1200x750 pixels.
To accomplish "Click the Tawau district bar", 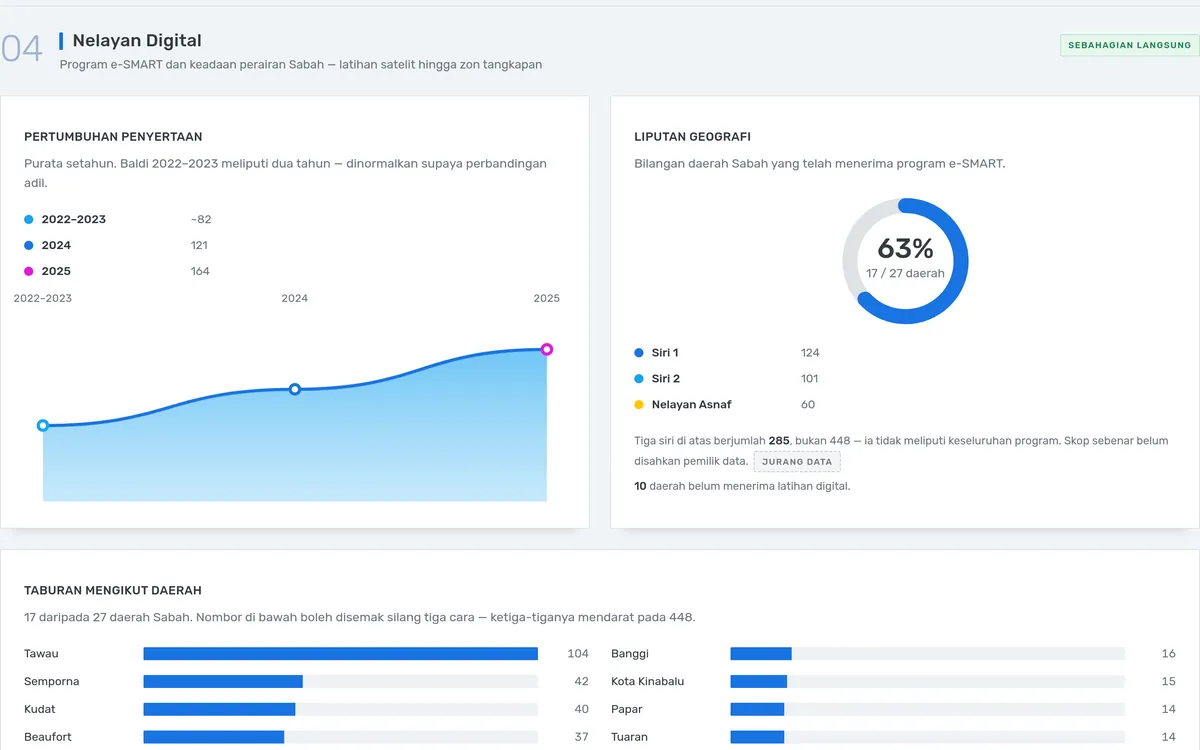I will [x=341, y=654].
